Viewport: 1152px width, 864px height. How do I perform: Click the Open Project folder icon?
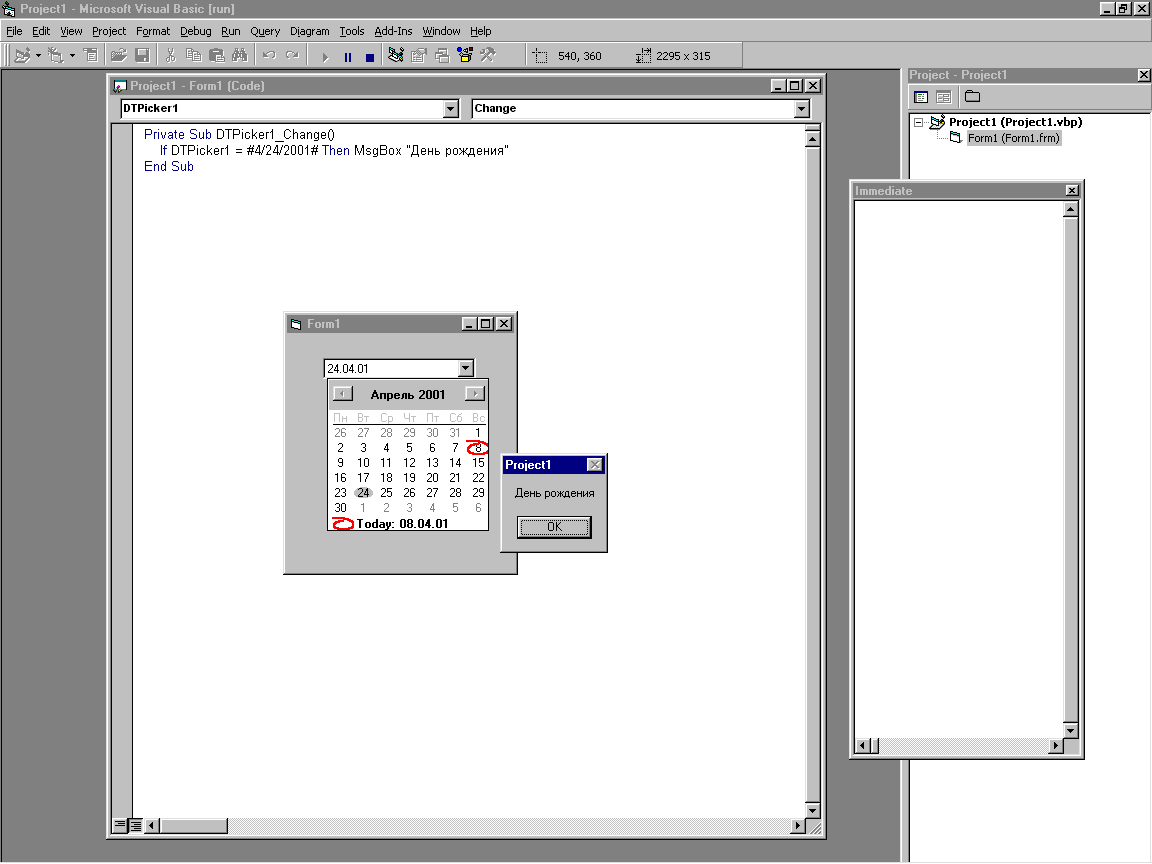118,56
